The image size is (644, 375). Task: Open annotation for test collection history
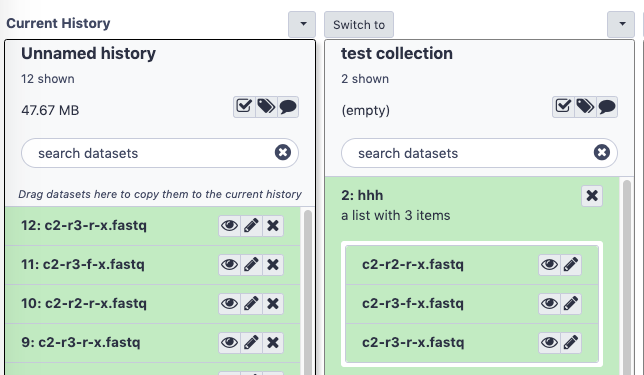pos(607,107)
